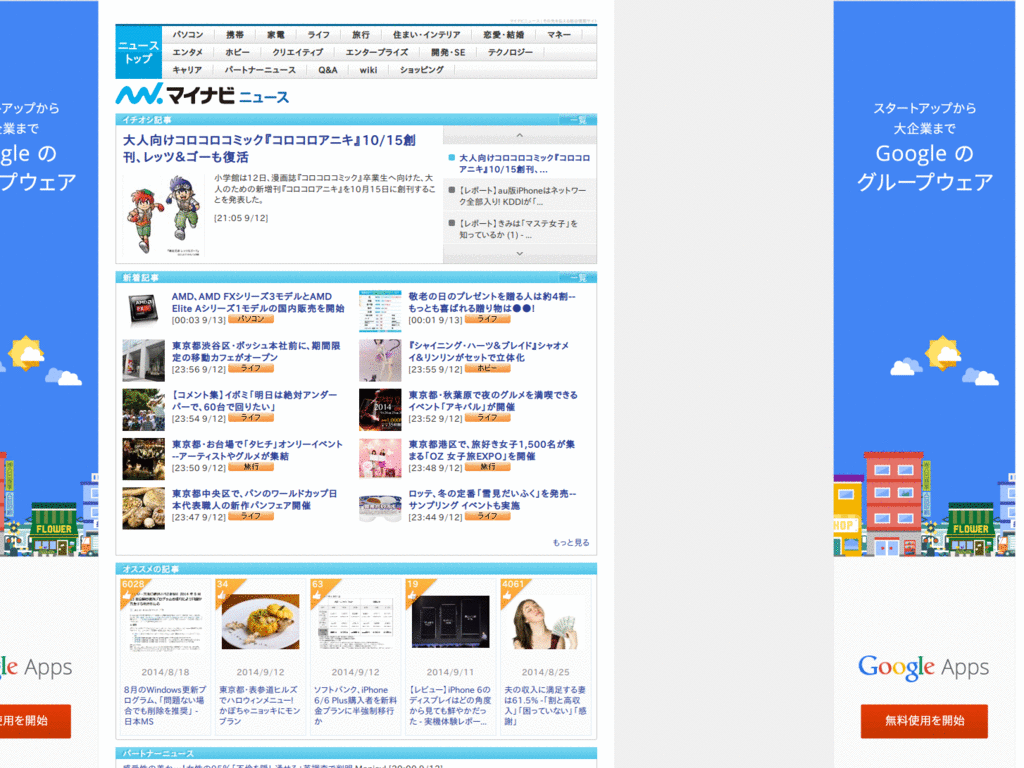Open the シャイニング・ハーツ figure article
1024x768 pixels.
[488, 351]
